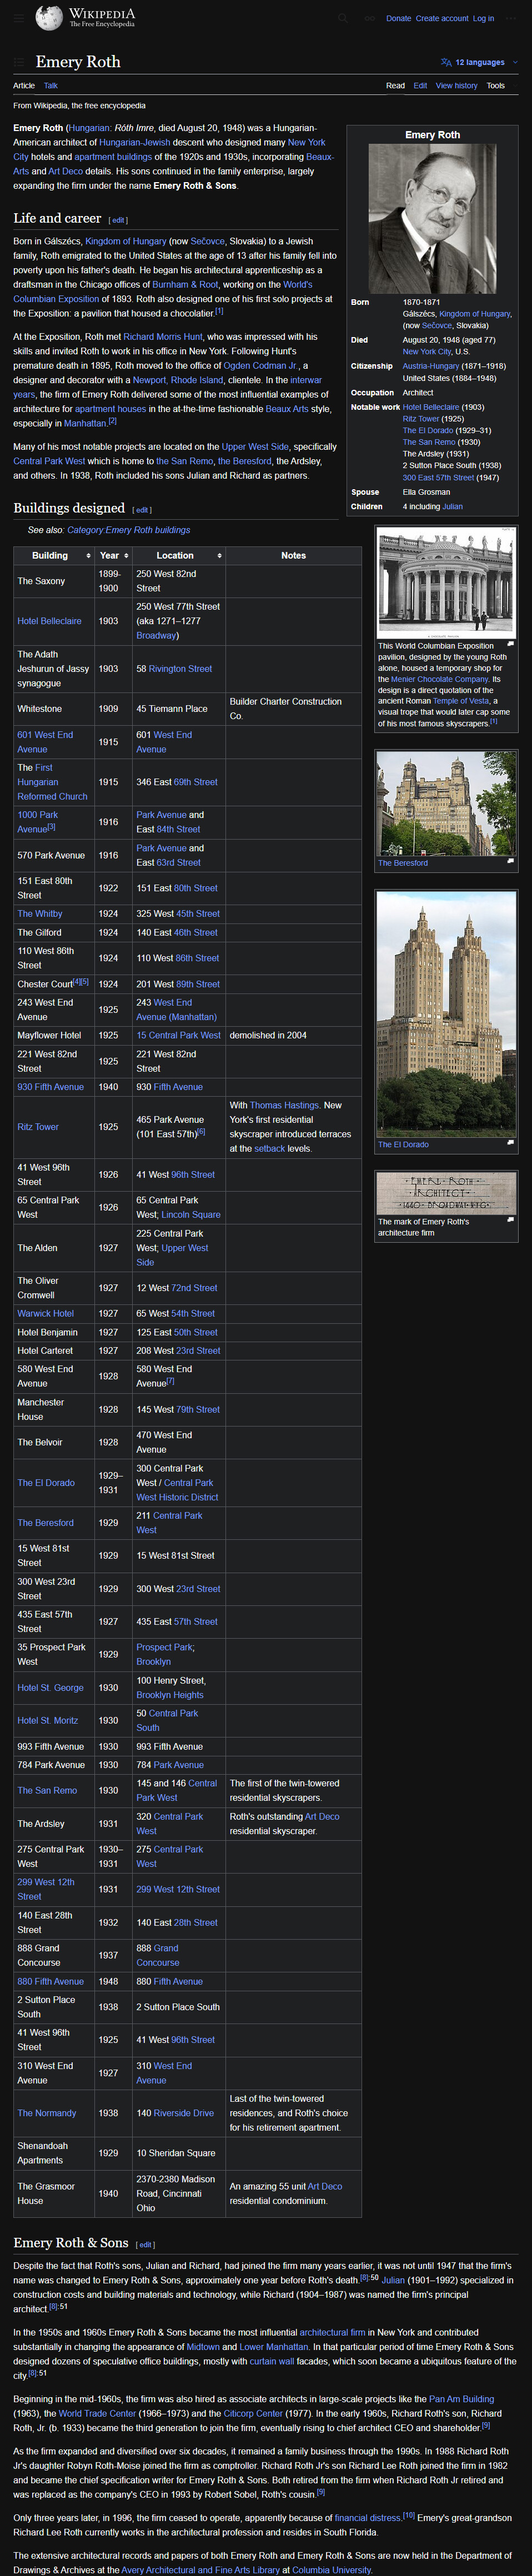Select the Edit tab
Screen dimensions: 532x2576
point(420,86)
